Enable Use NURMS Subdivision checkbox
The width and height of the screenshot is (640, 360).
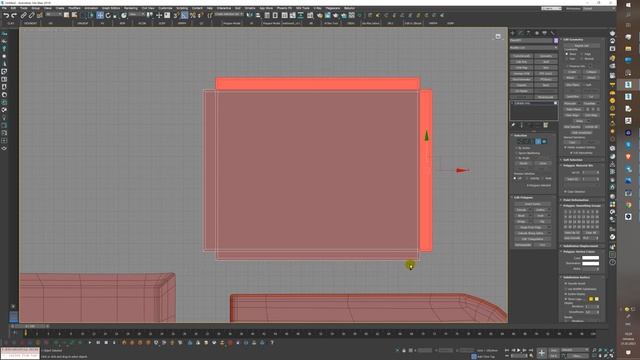point(566,289)
